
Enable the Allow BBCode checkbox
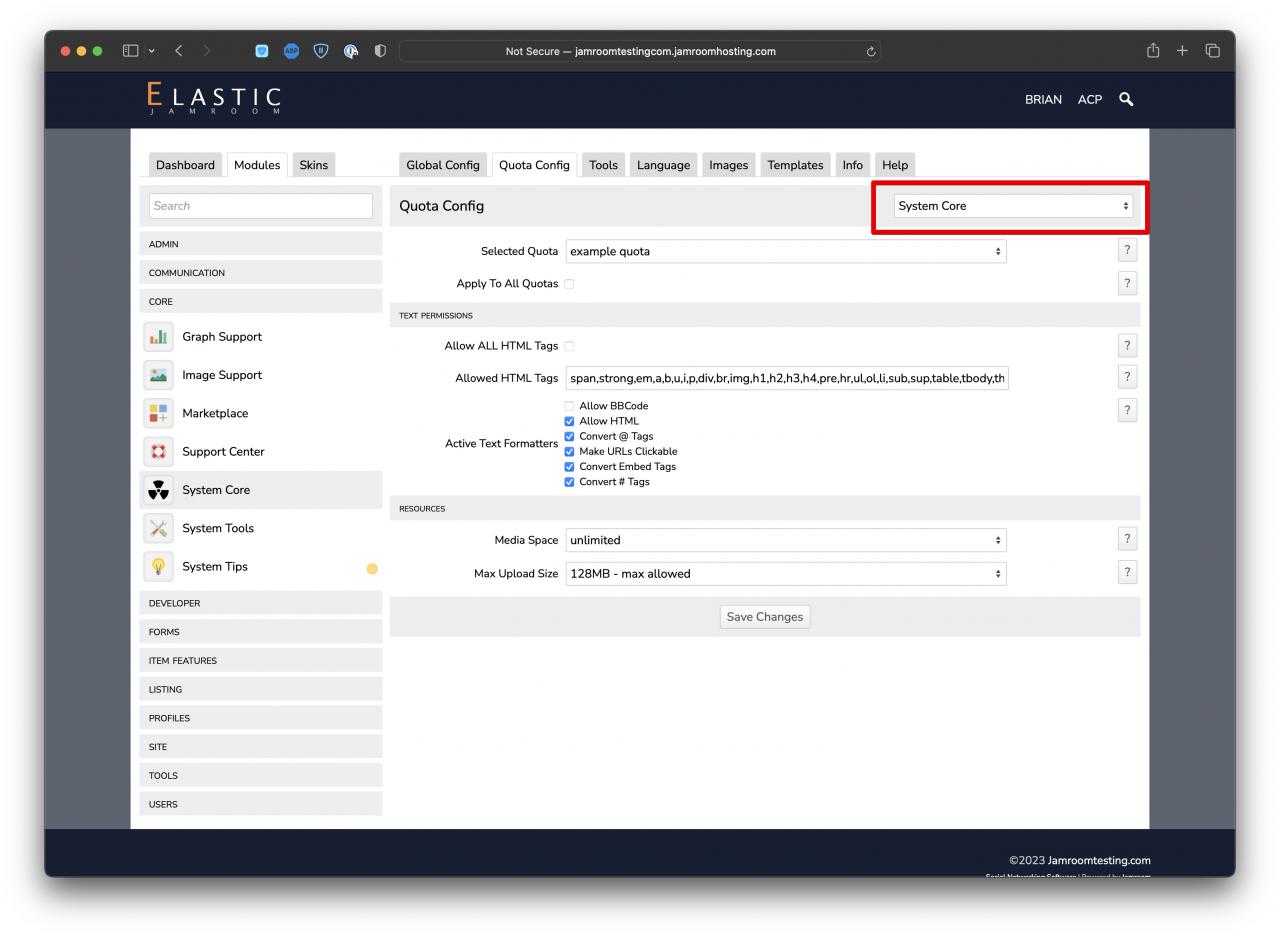point(569,406)
